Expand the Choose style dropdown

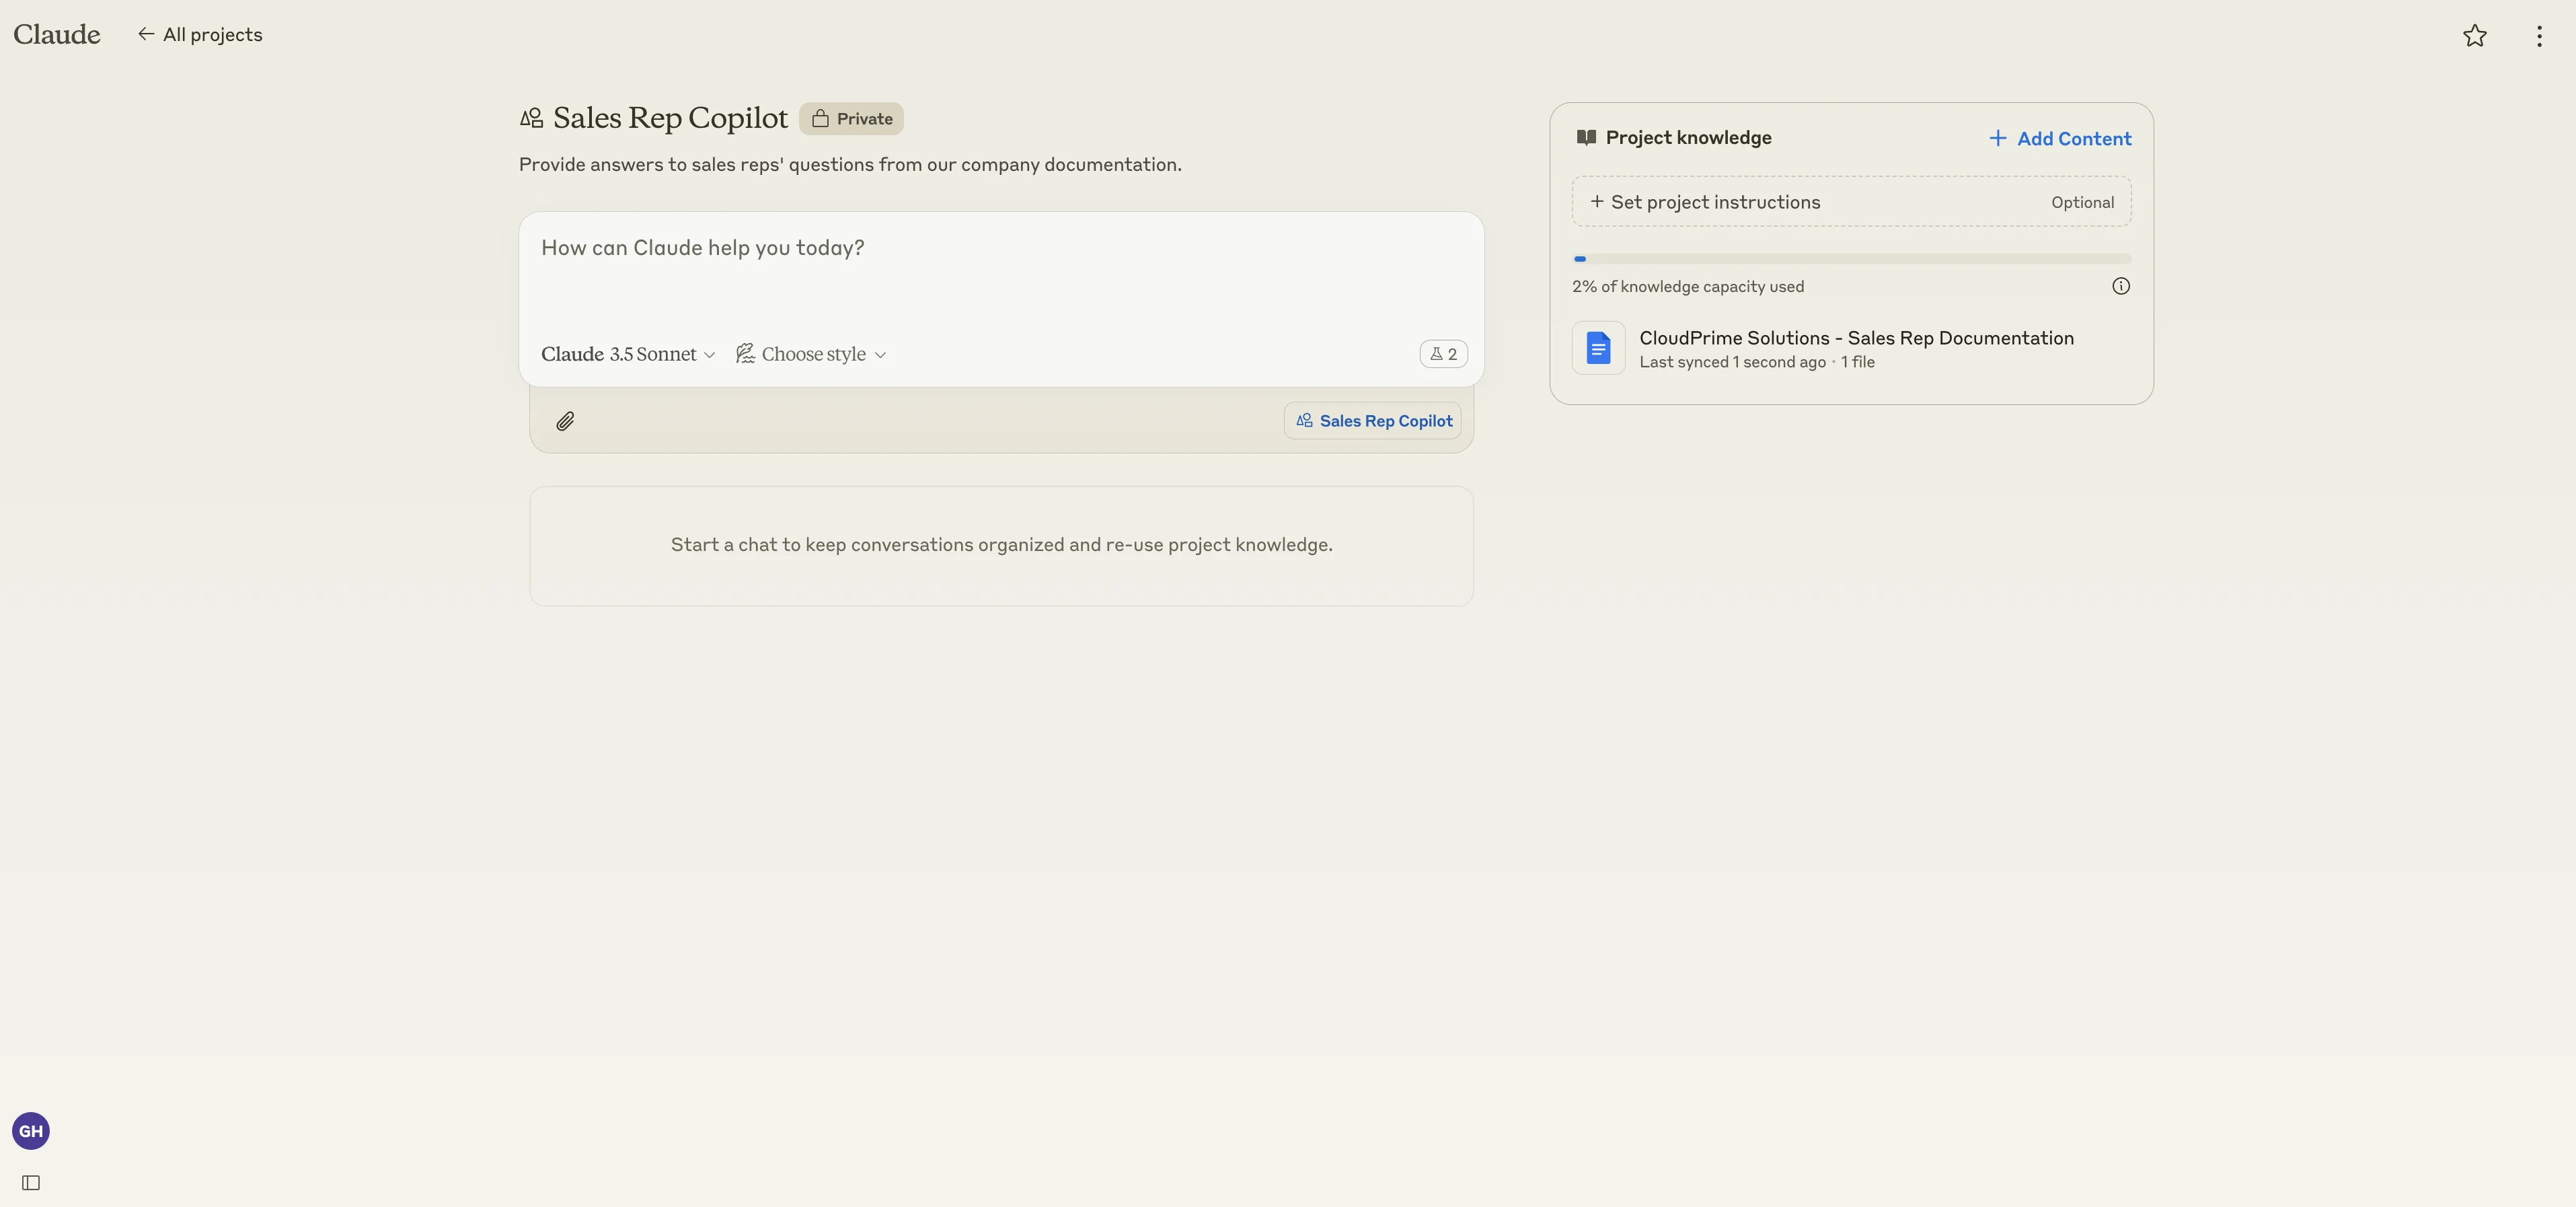click(x=811, y=354)
